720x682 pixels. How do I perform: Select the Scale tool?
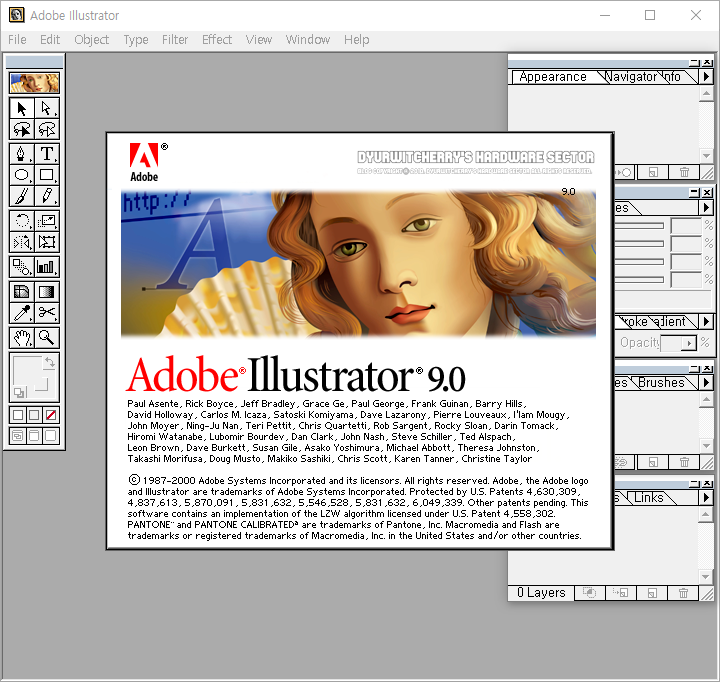pyautogui.click(x=46, y=221)
